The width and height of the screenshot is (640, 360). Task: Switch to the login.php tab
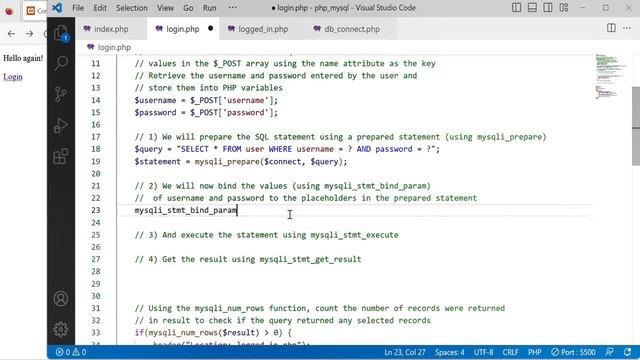coord(182,29)
